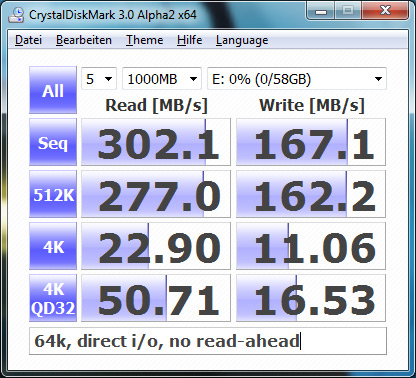
Task: Click the comment text field at bottom
Action: coord(208,341)
